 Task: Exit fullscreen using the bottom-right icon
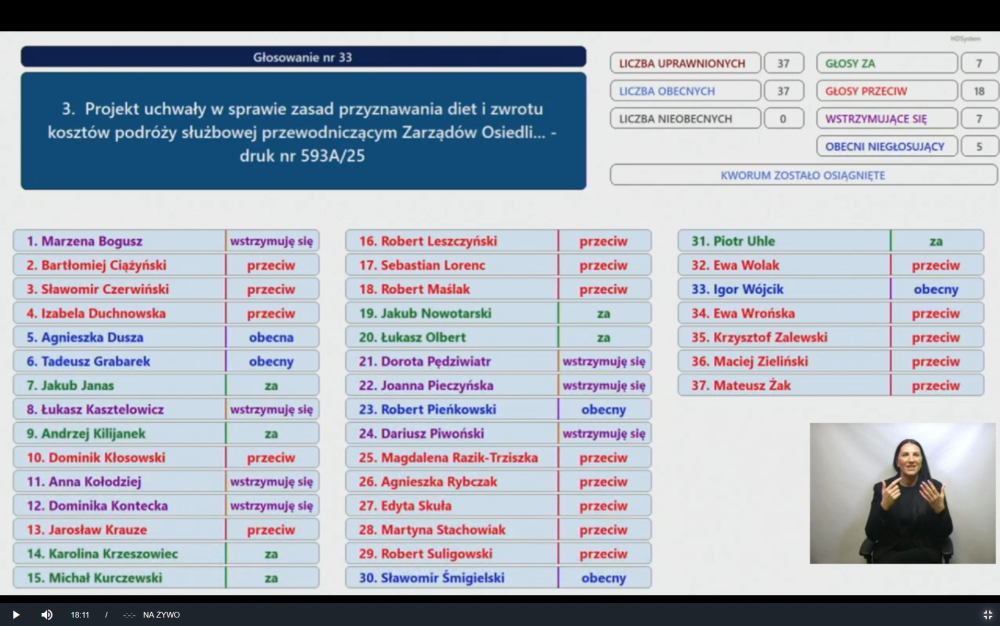pos(987,615)
